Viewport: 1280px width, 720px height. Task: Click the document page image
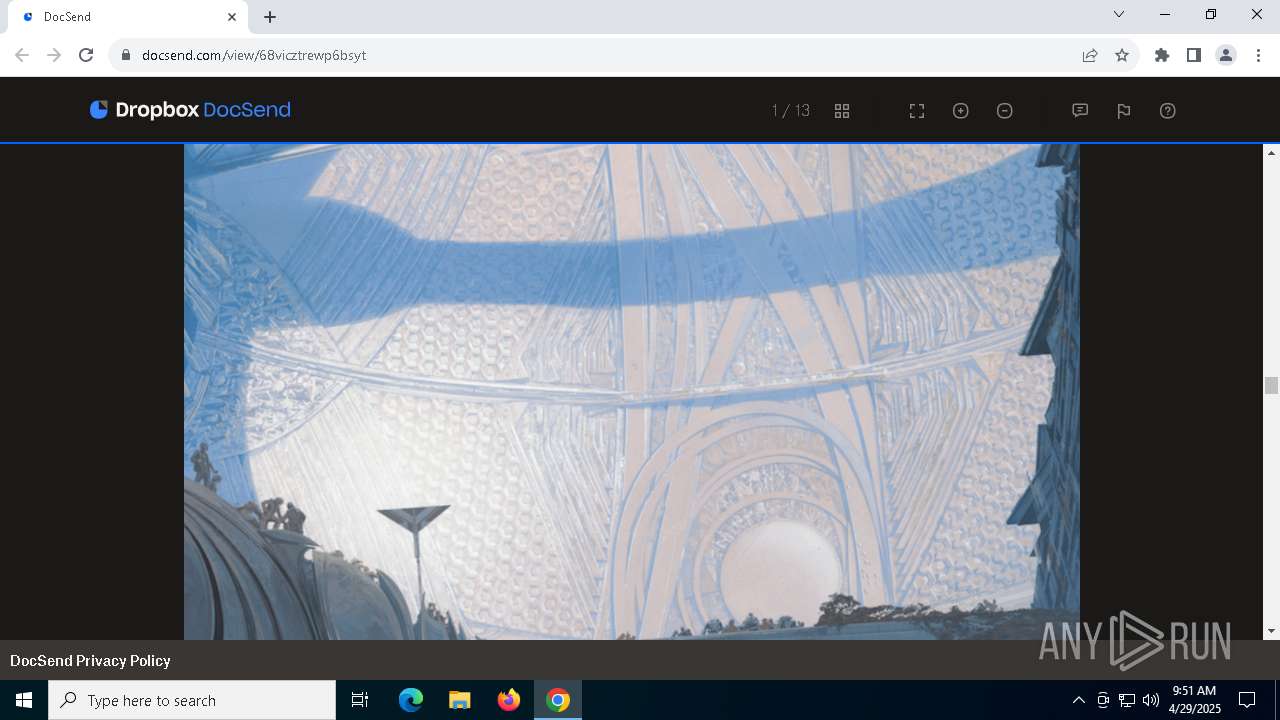pos(632,392)
